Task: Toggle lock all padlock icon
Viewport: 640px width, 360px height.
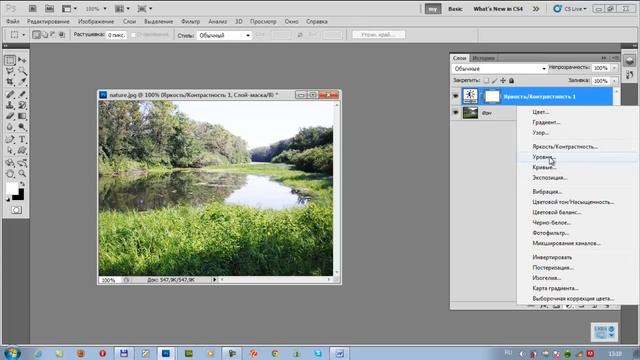Action: pos(511,81)
